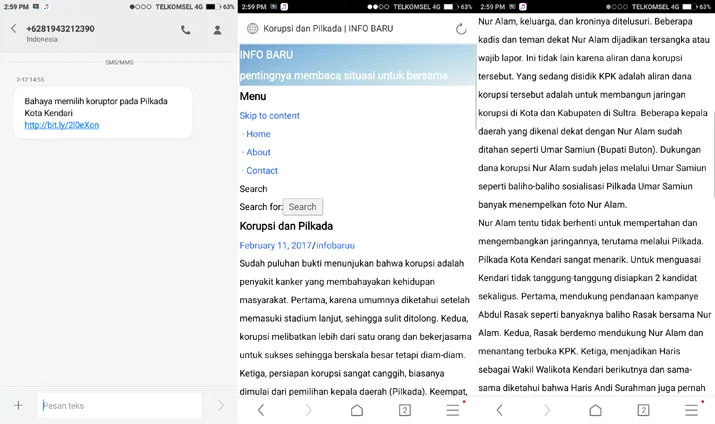Tap the back arrow in SMS conversation header
Image resolution: width=715 pixels, height=424 pixels.
click(13, 29)
